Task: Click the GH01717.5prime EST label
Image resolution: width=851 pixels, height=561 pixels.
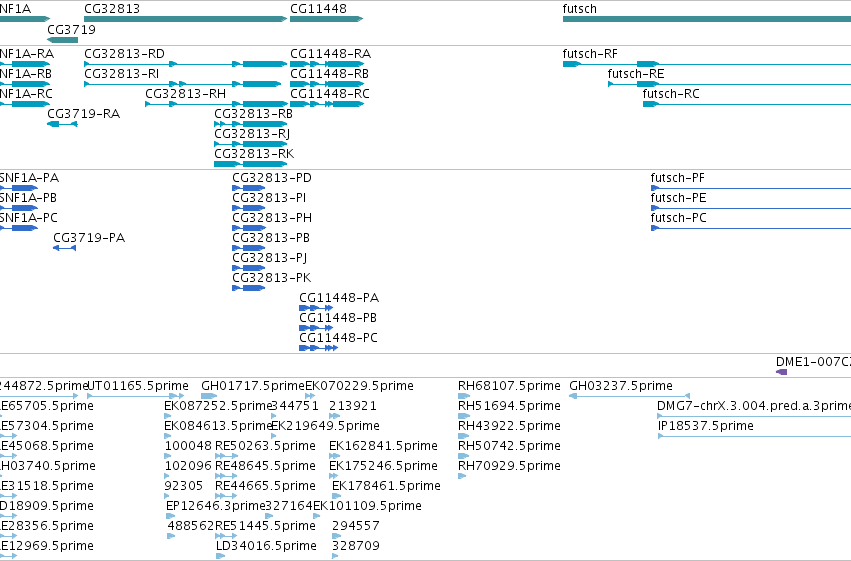Action: [x=253, y=386]
